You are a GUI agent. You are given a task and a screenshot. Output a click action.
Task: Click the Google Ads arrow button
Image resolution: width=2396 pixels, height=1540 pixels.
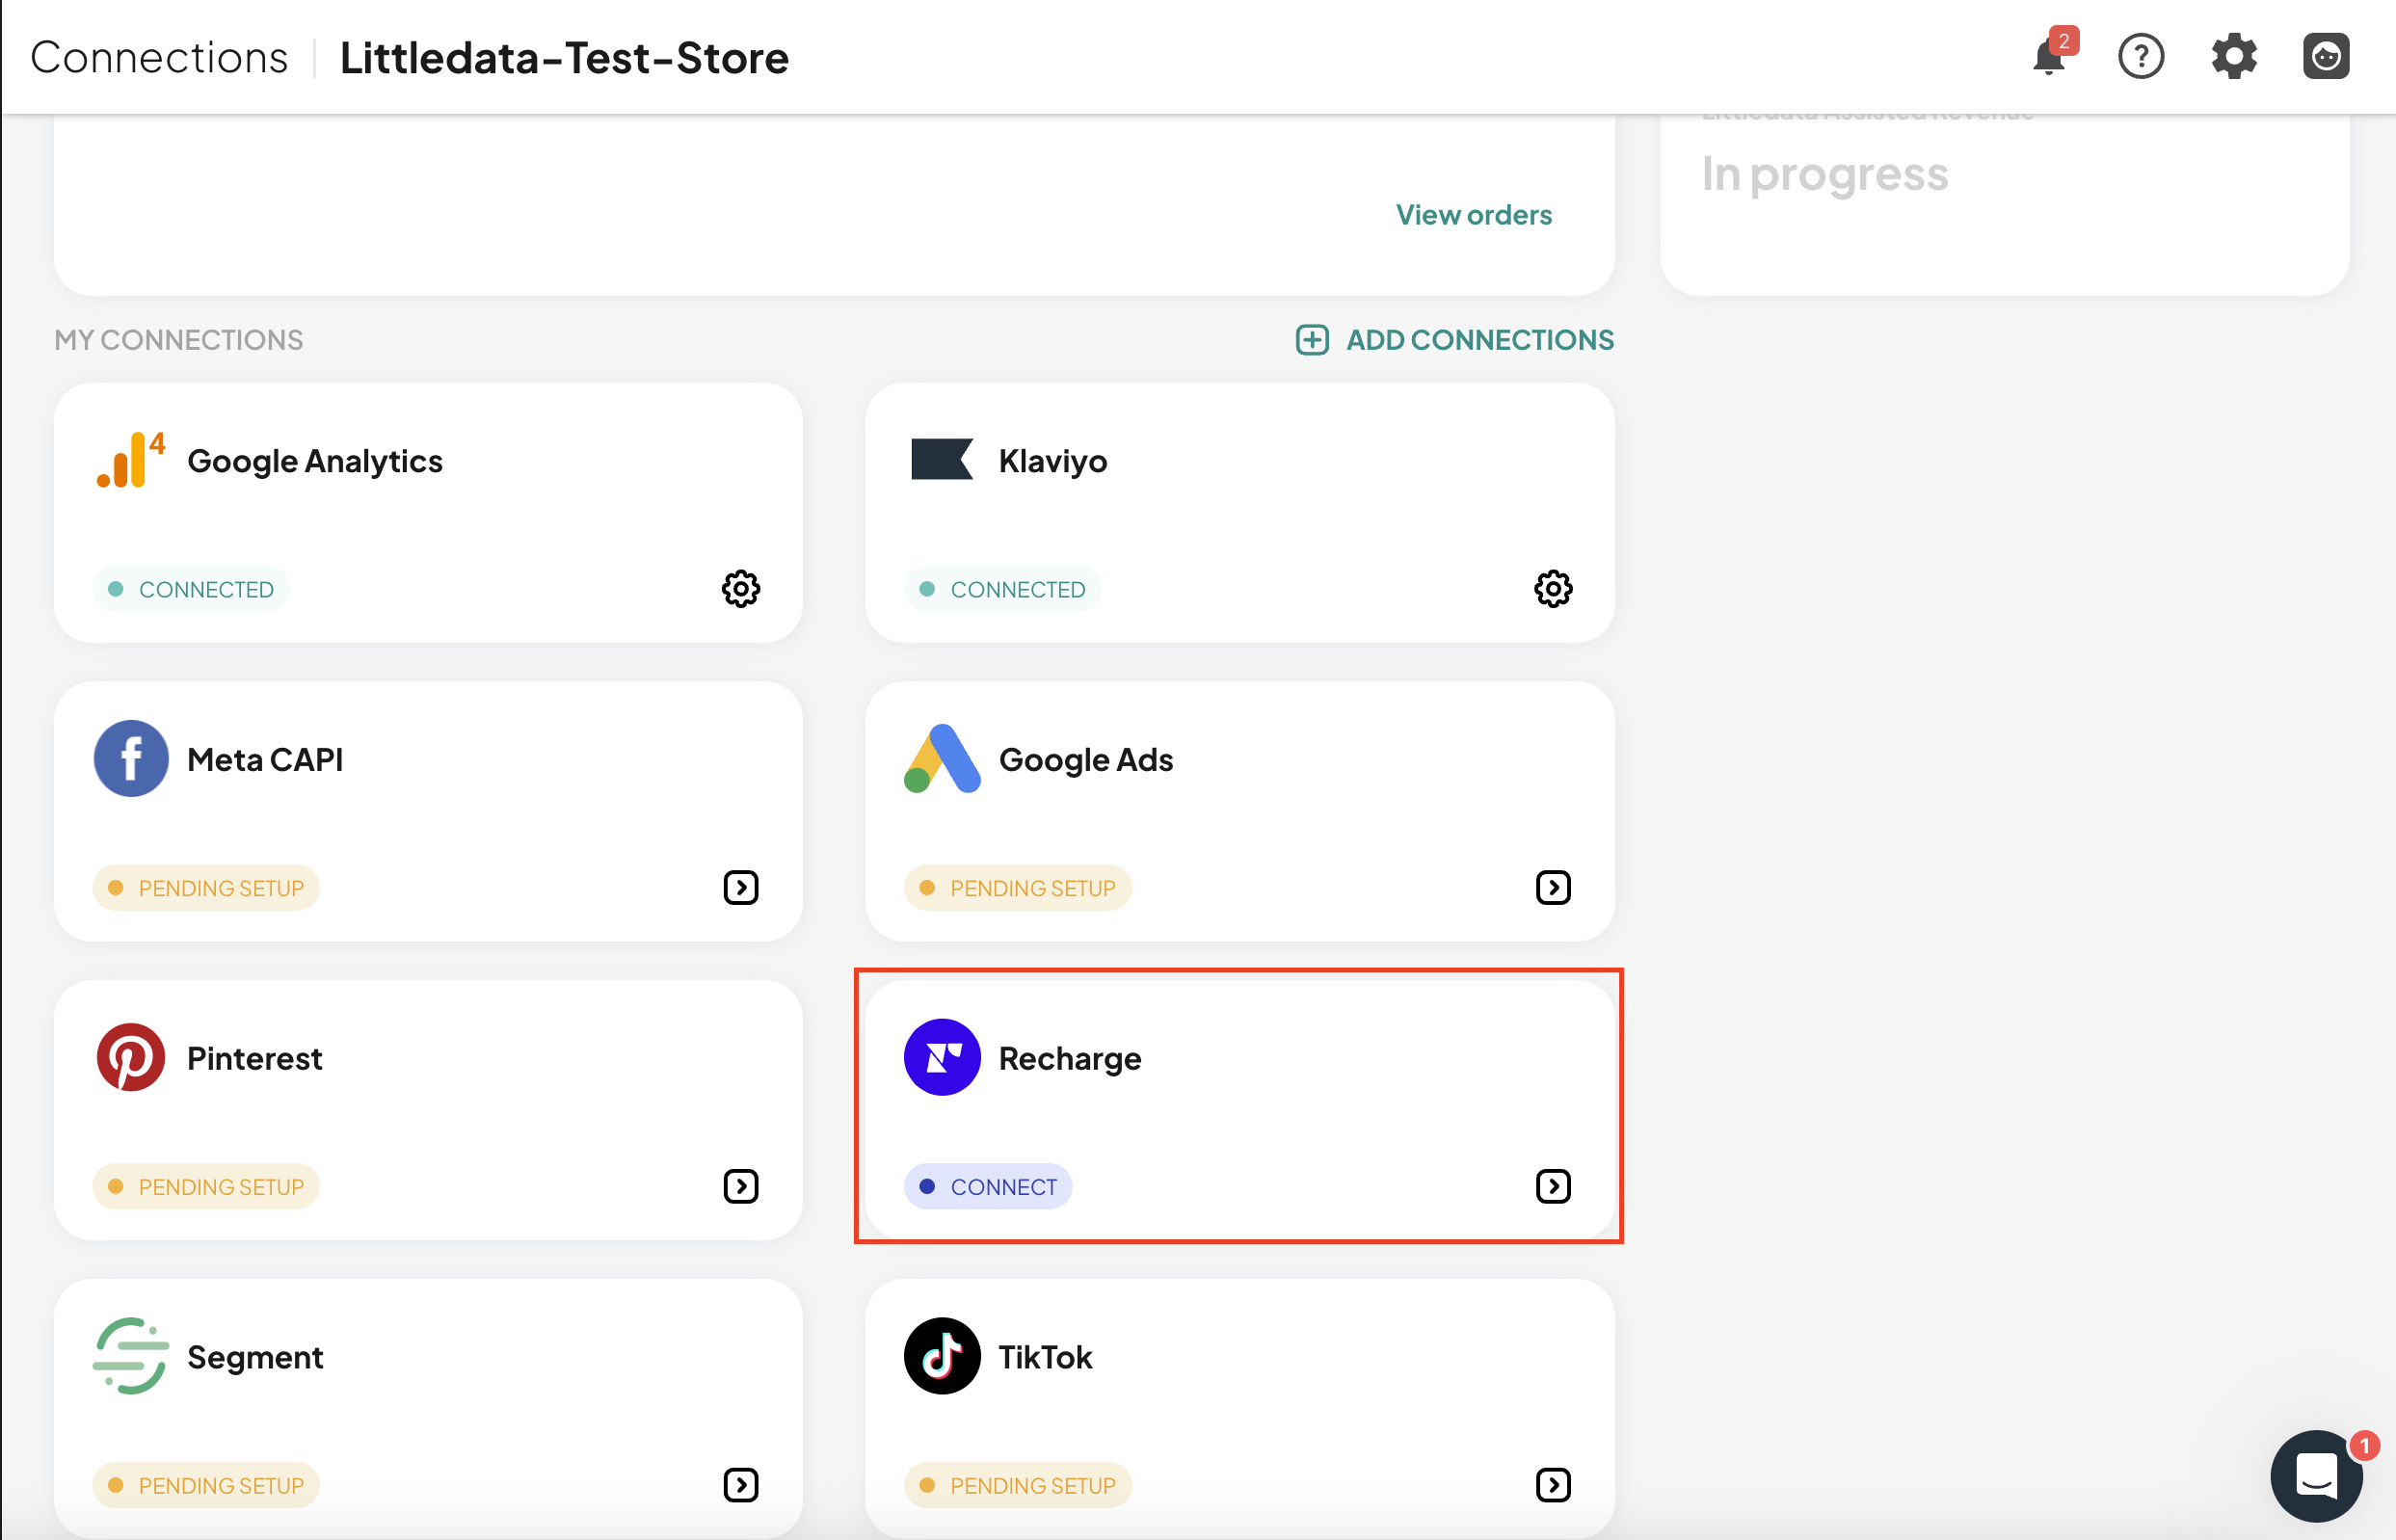click(1553, 888)
